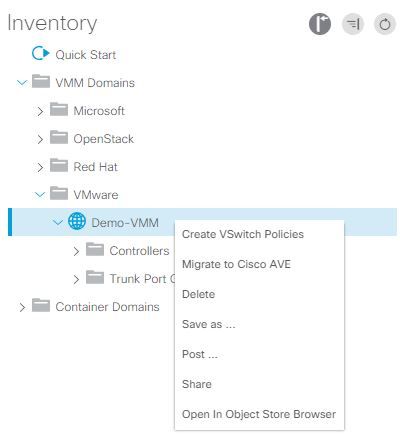Choose Open In Object Store Browser

pyautogui.click(x=259, y=414)
